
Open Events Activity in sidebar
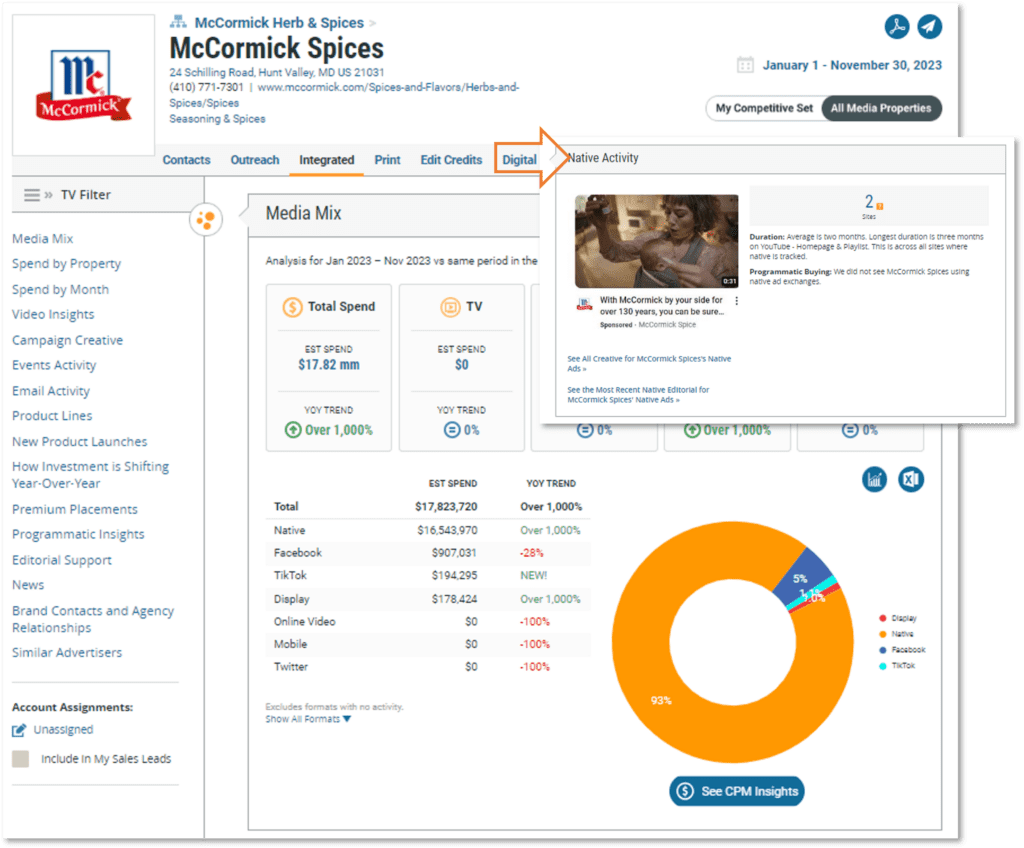(54, 365)
